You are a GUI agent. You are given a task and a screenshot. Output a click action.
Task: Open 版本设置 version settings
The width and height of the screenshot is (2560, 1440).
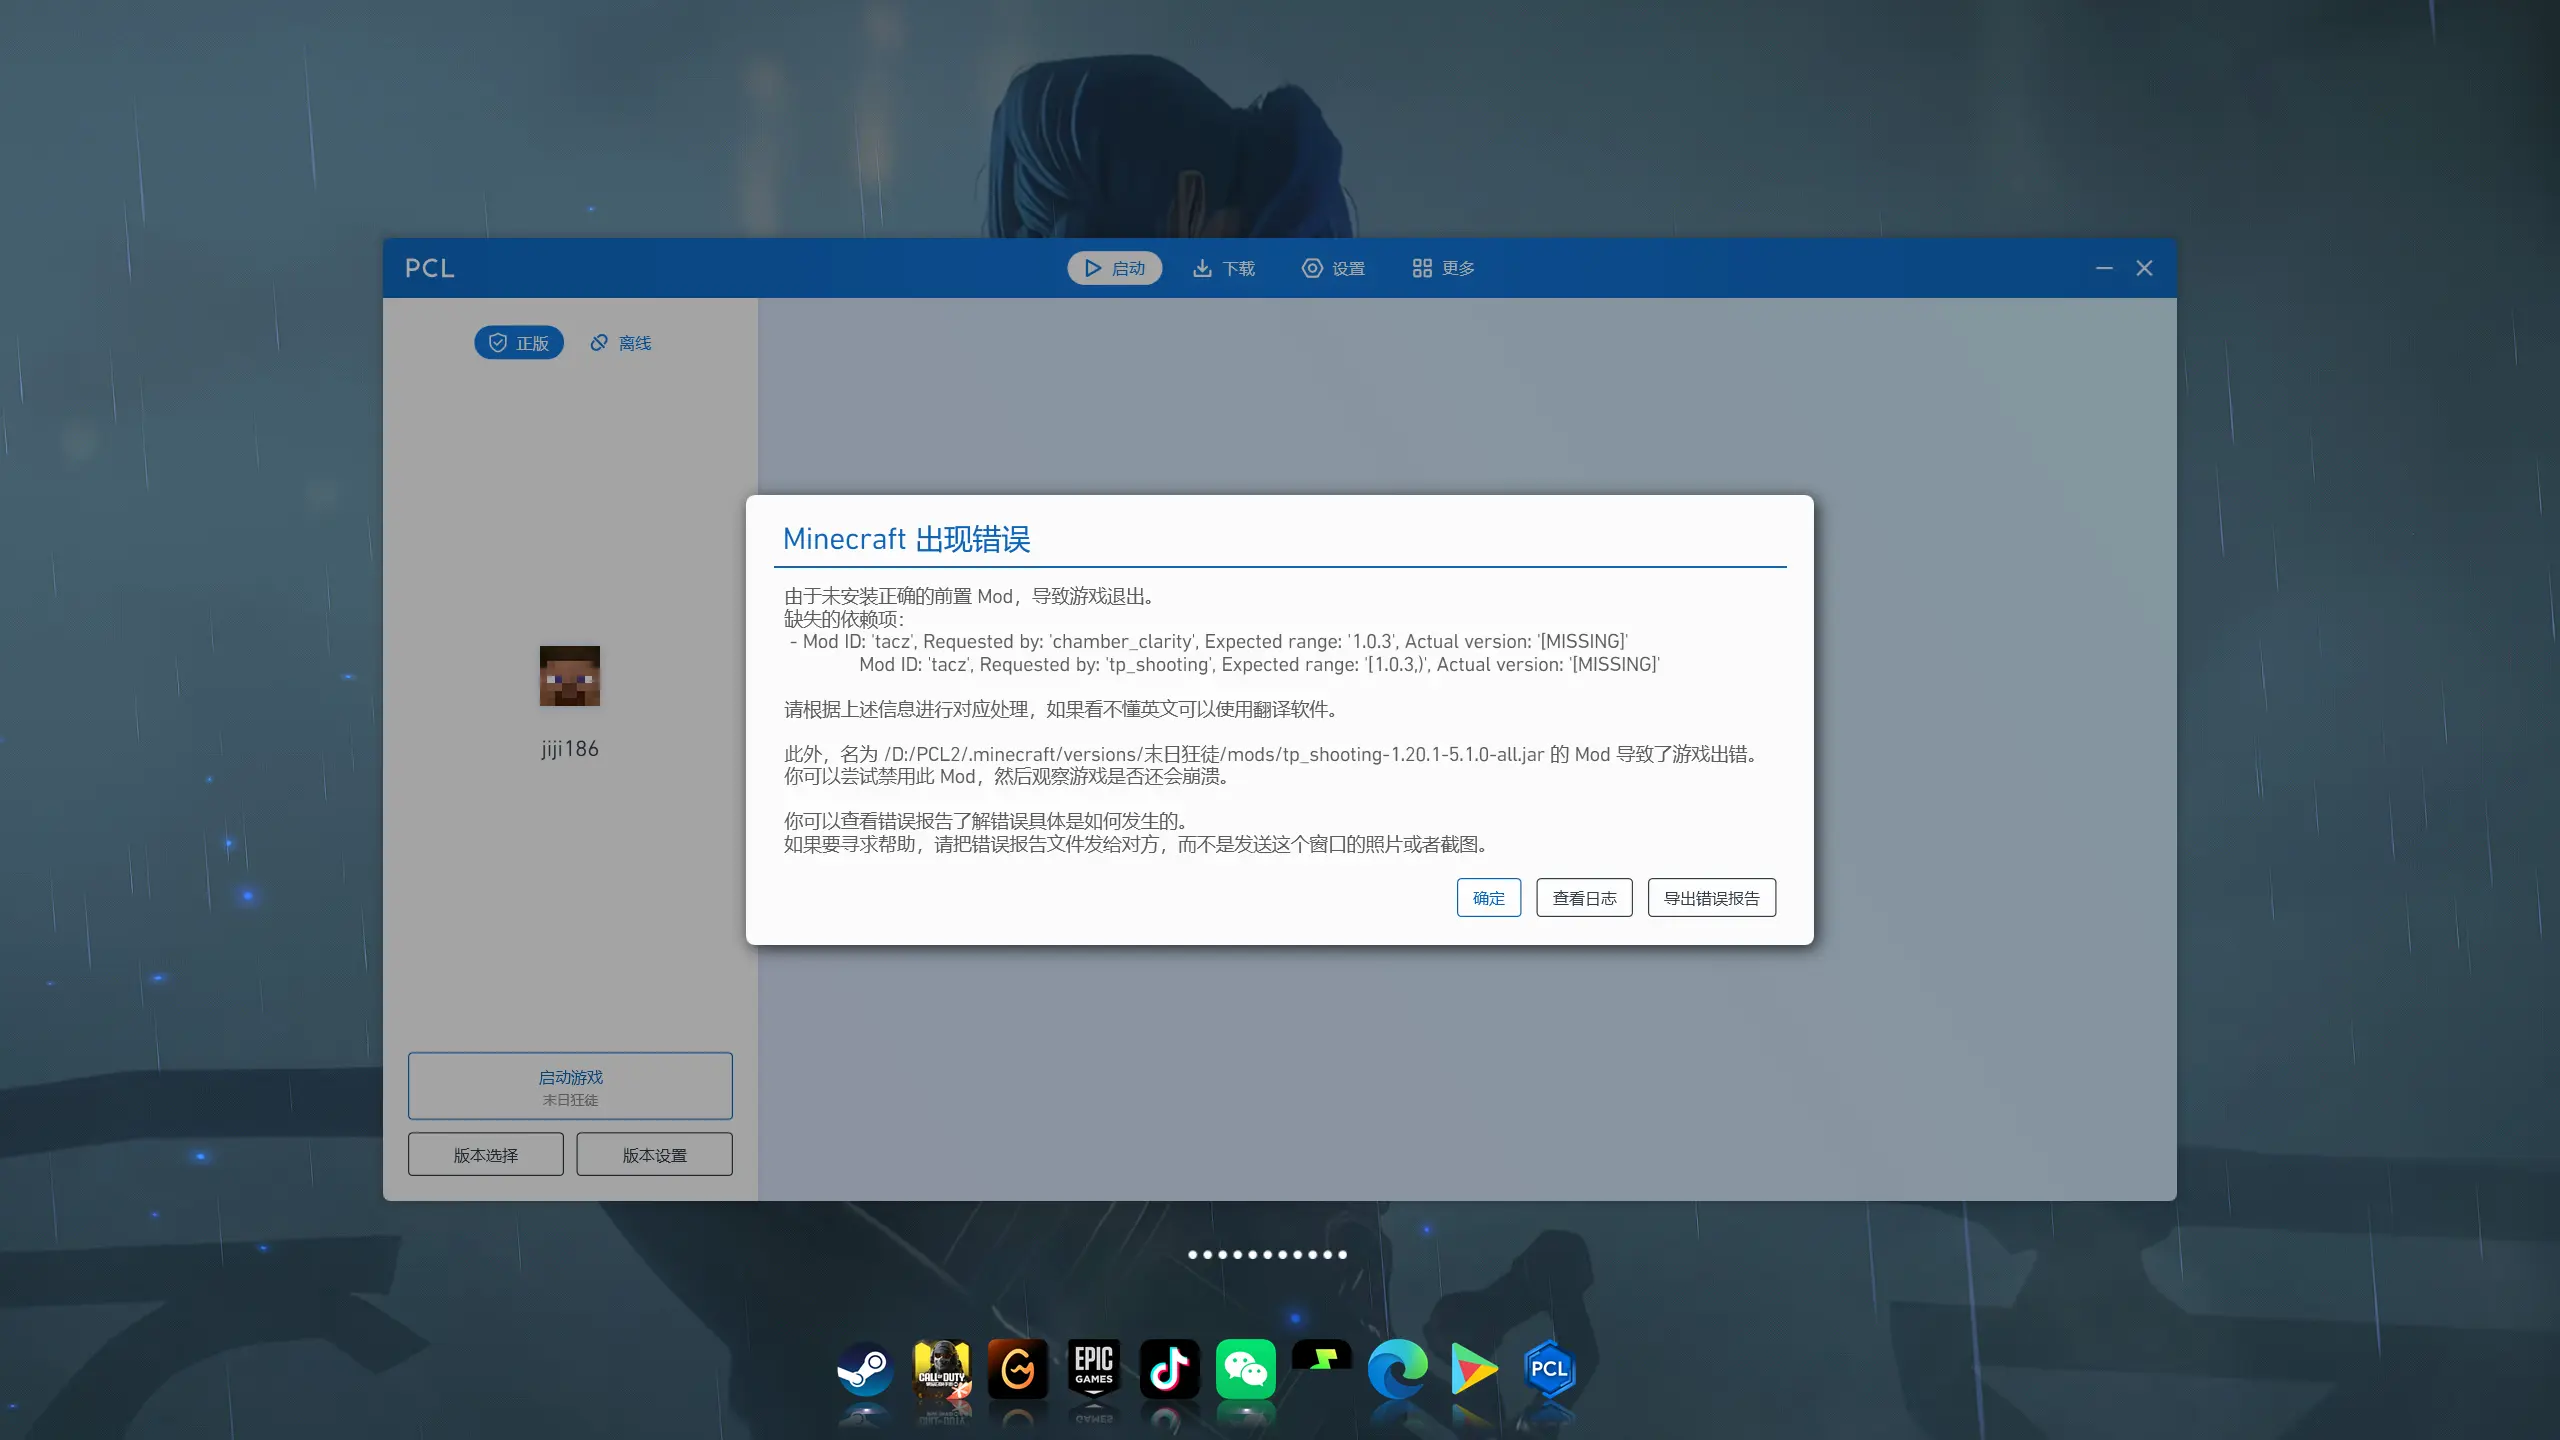[654, 1155]
